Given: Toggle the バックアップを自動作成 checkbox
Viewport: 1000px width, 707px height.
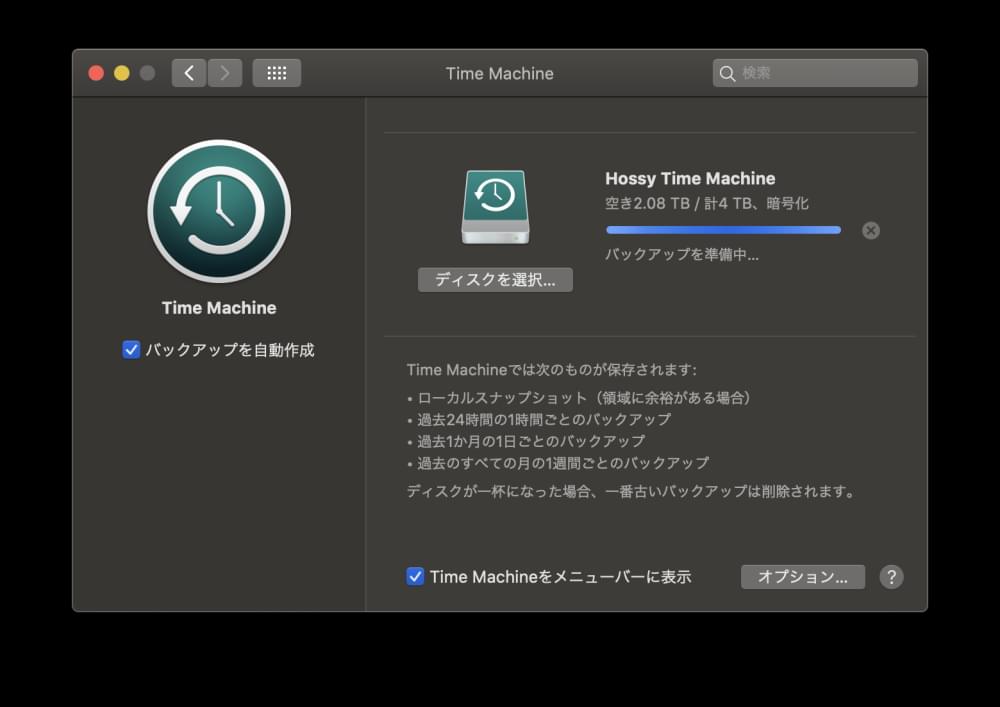Looking at the screenshot, I should [131, 350].
